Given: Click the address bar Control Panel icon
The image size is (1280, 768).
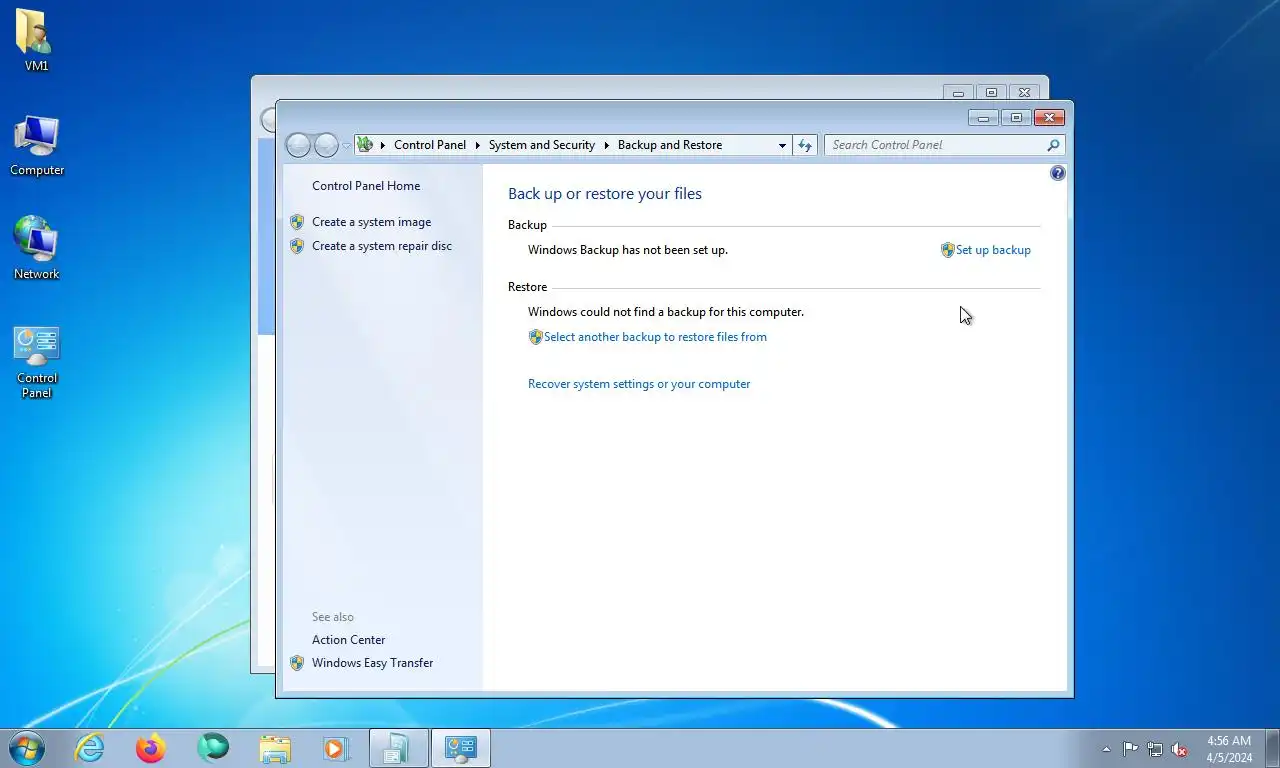Looking at the screenshot, I should click(x=365, y=145).
